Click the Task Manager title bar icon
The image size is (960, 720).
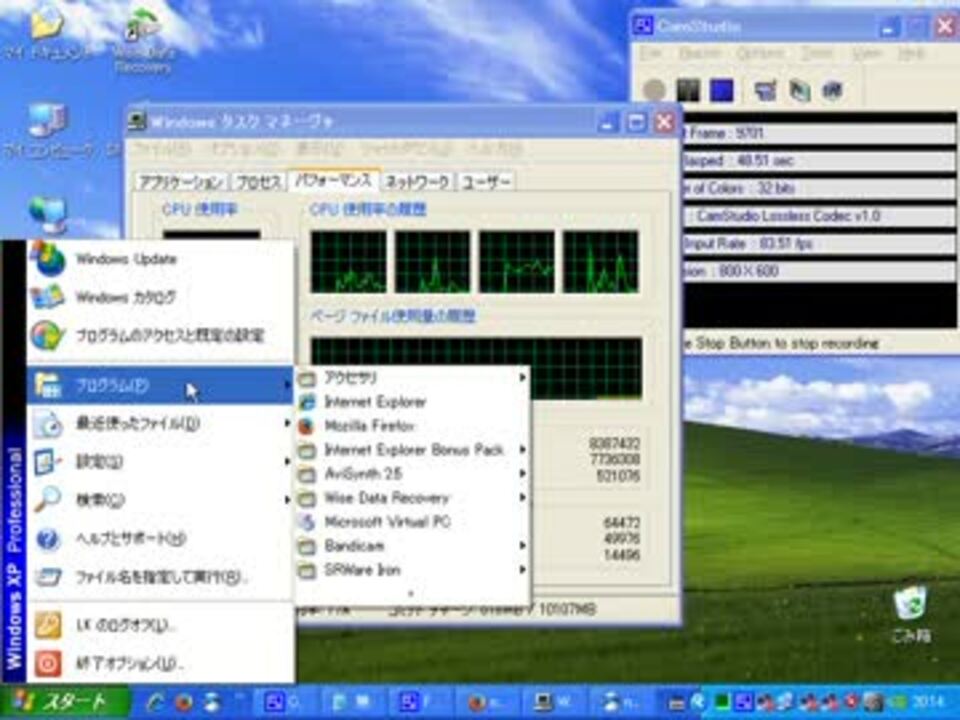point(137,121)
